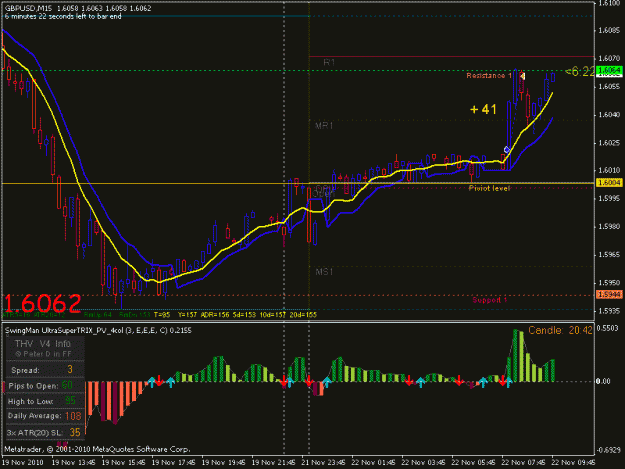Click the 'Pips to Open: 60' row
The image size is (625, 469).
coord(45,386)
